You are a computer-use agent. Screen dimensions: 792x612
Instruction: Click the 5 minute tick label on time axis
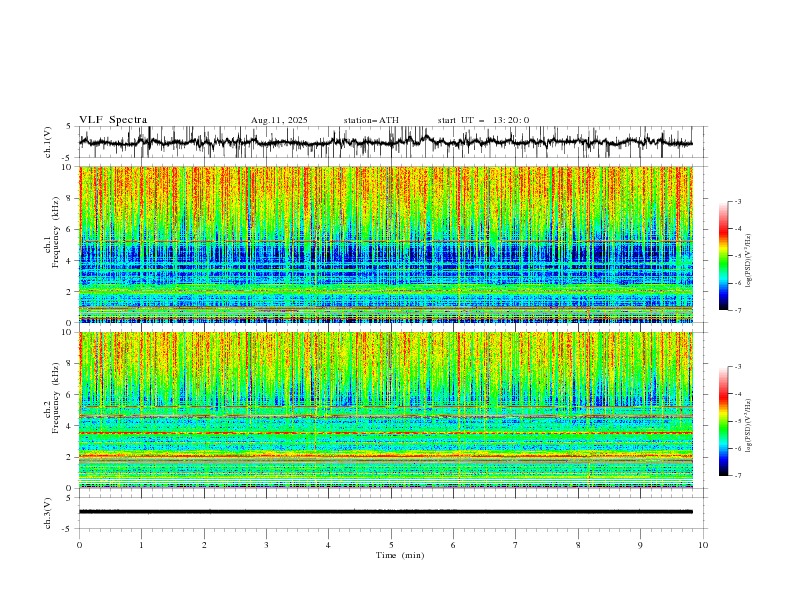point(391,545)
